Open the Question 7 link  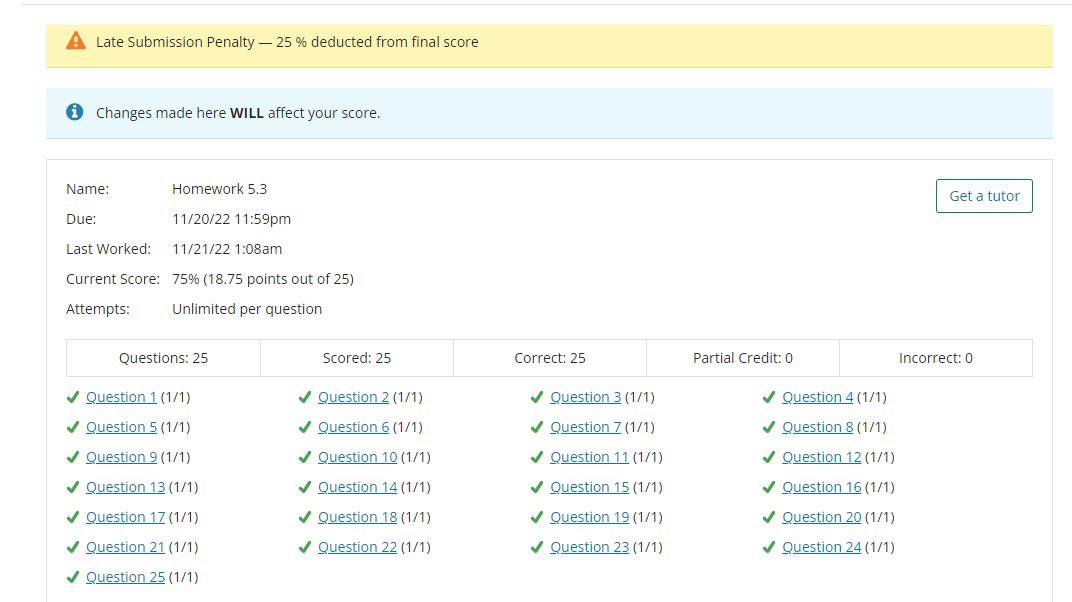click(x=586, y=427)
